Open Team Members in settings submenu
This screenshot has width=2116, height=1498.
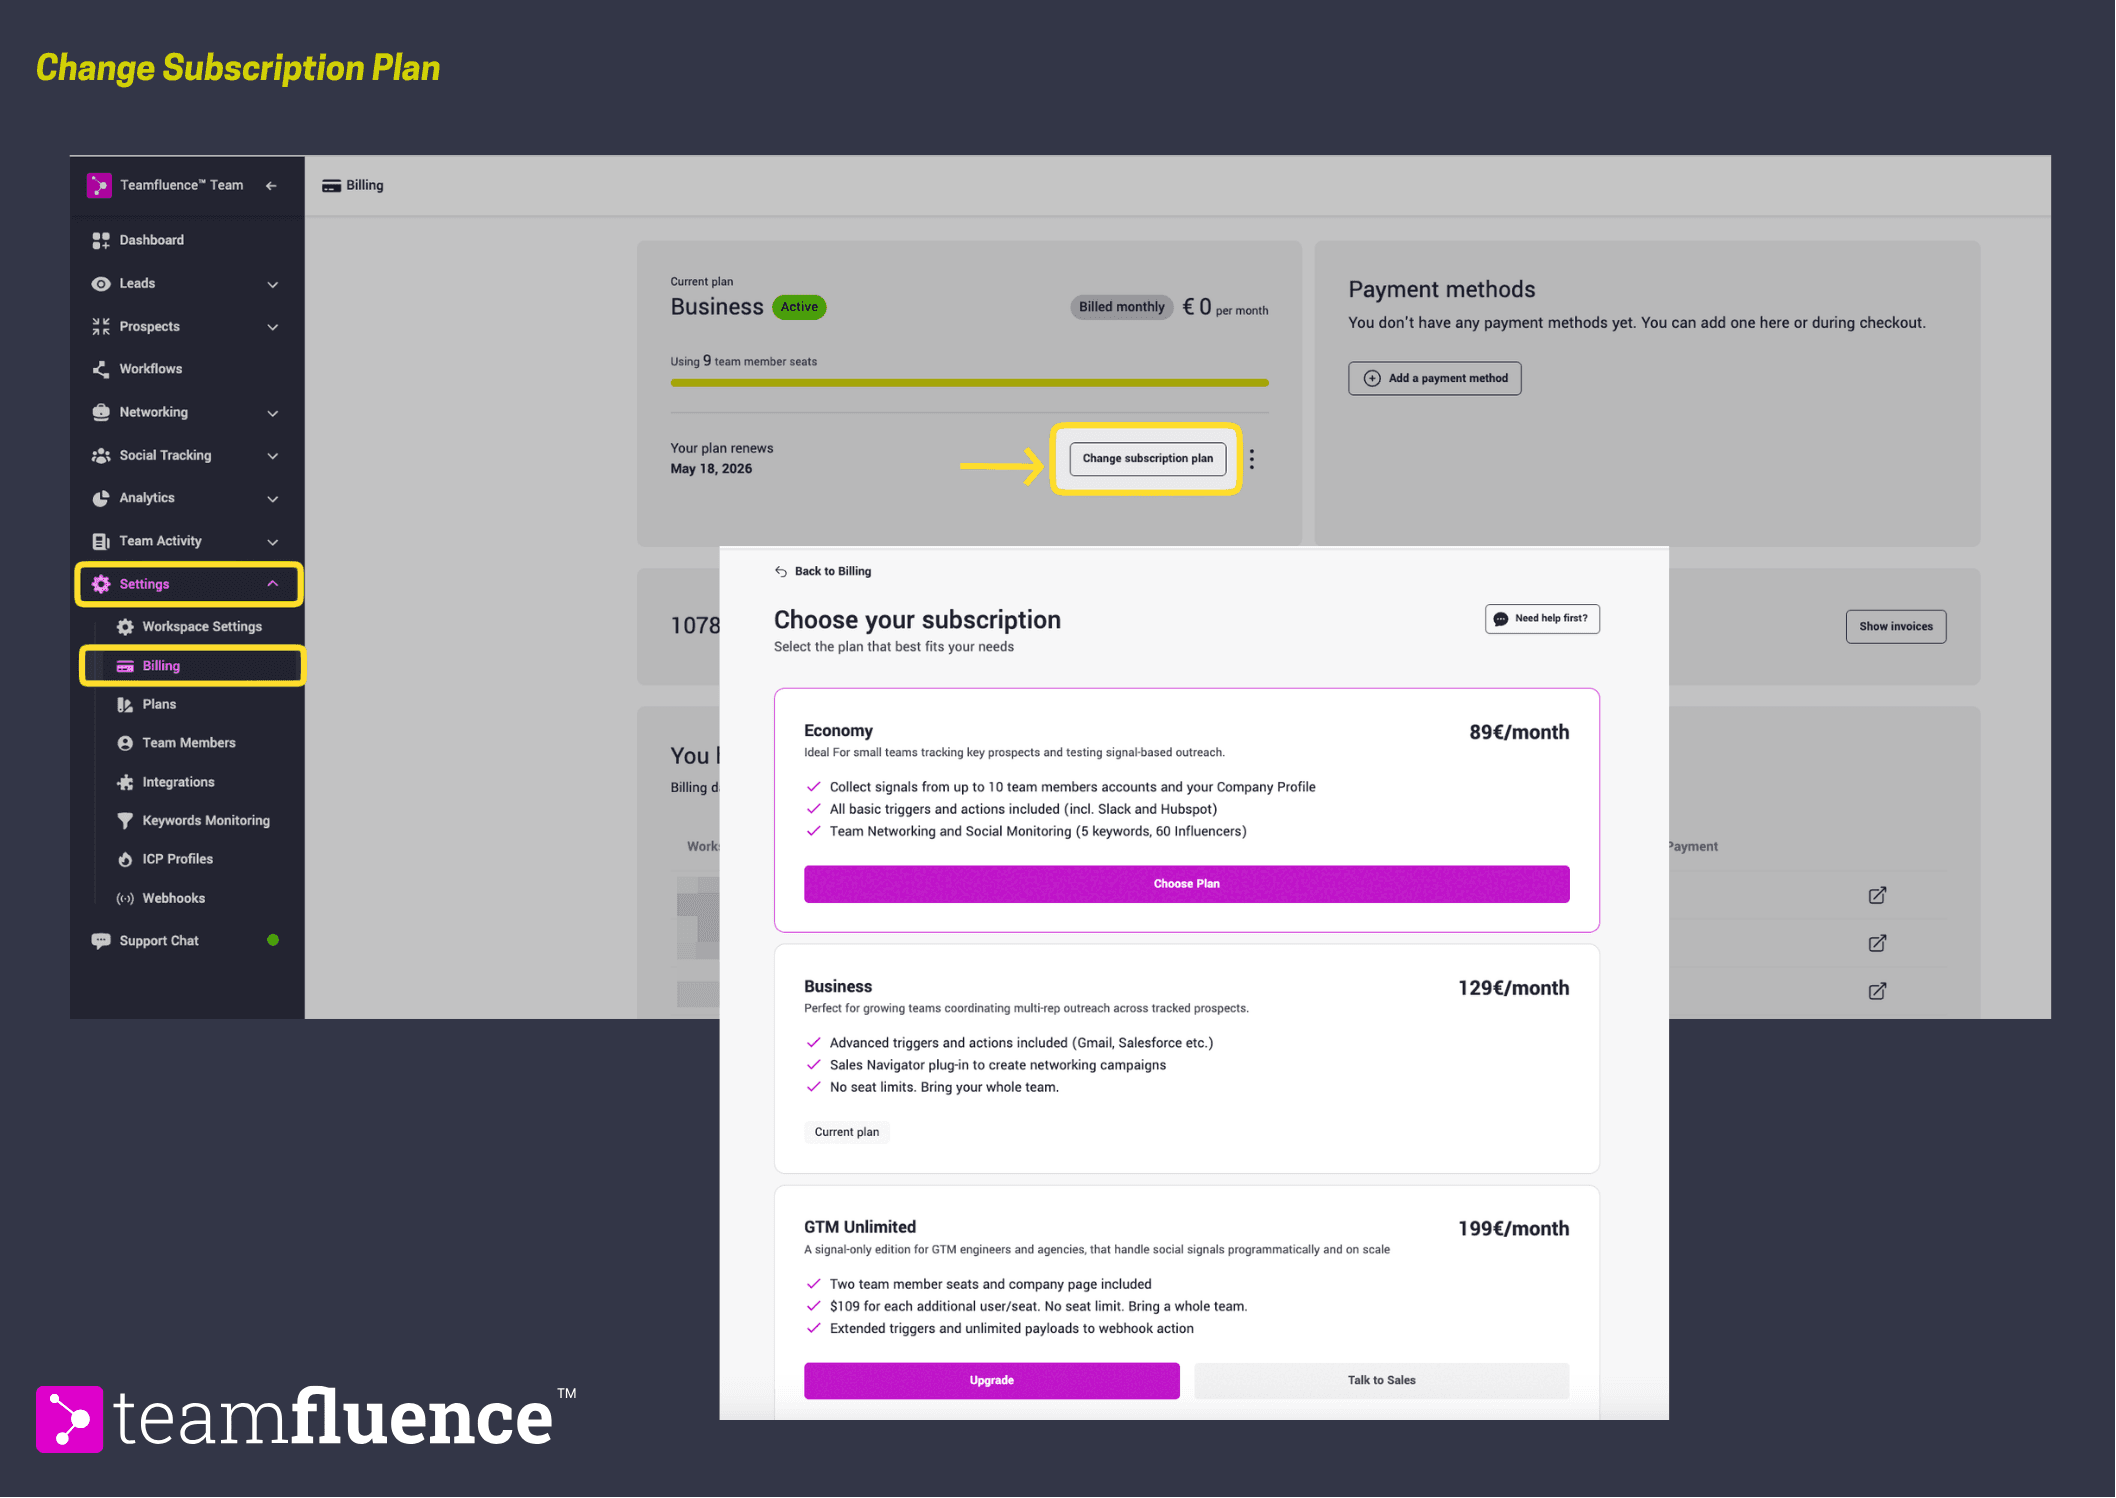pos(188,743)
